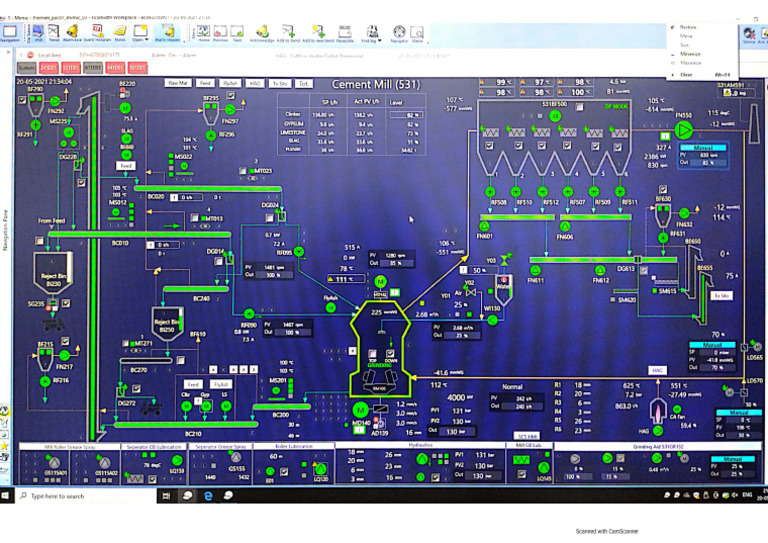Select the RF508 rotary feeder symbol
The image size is (768, 543).
tap(490, 192)
